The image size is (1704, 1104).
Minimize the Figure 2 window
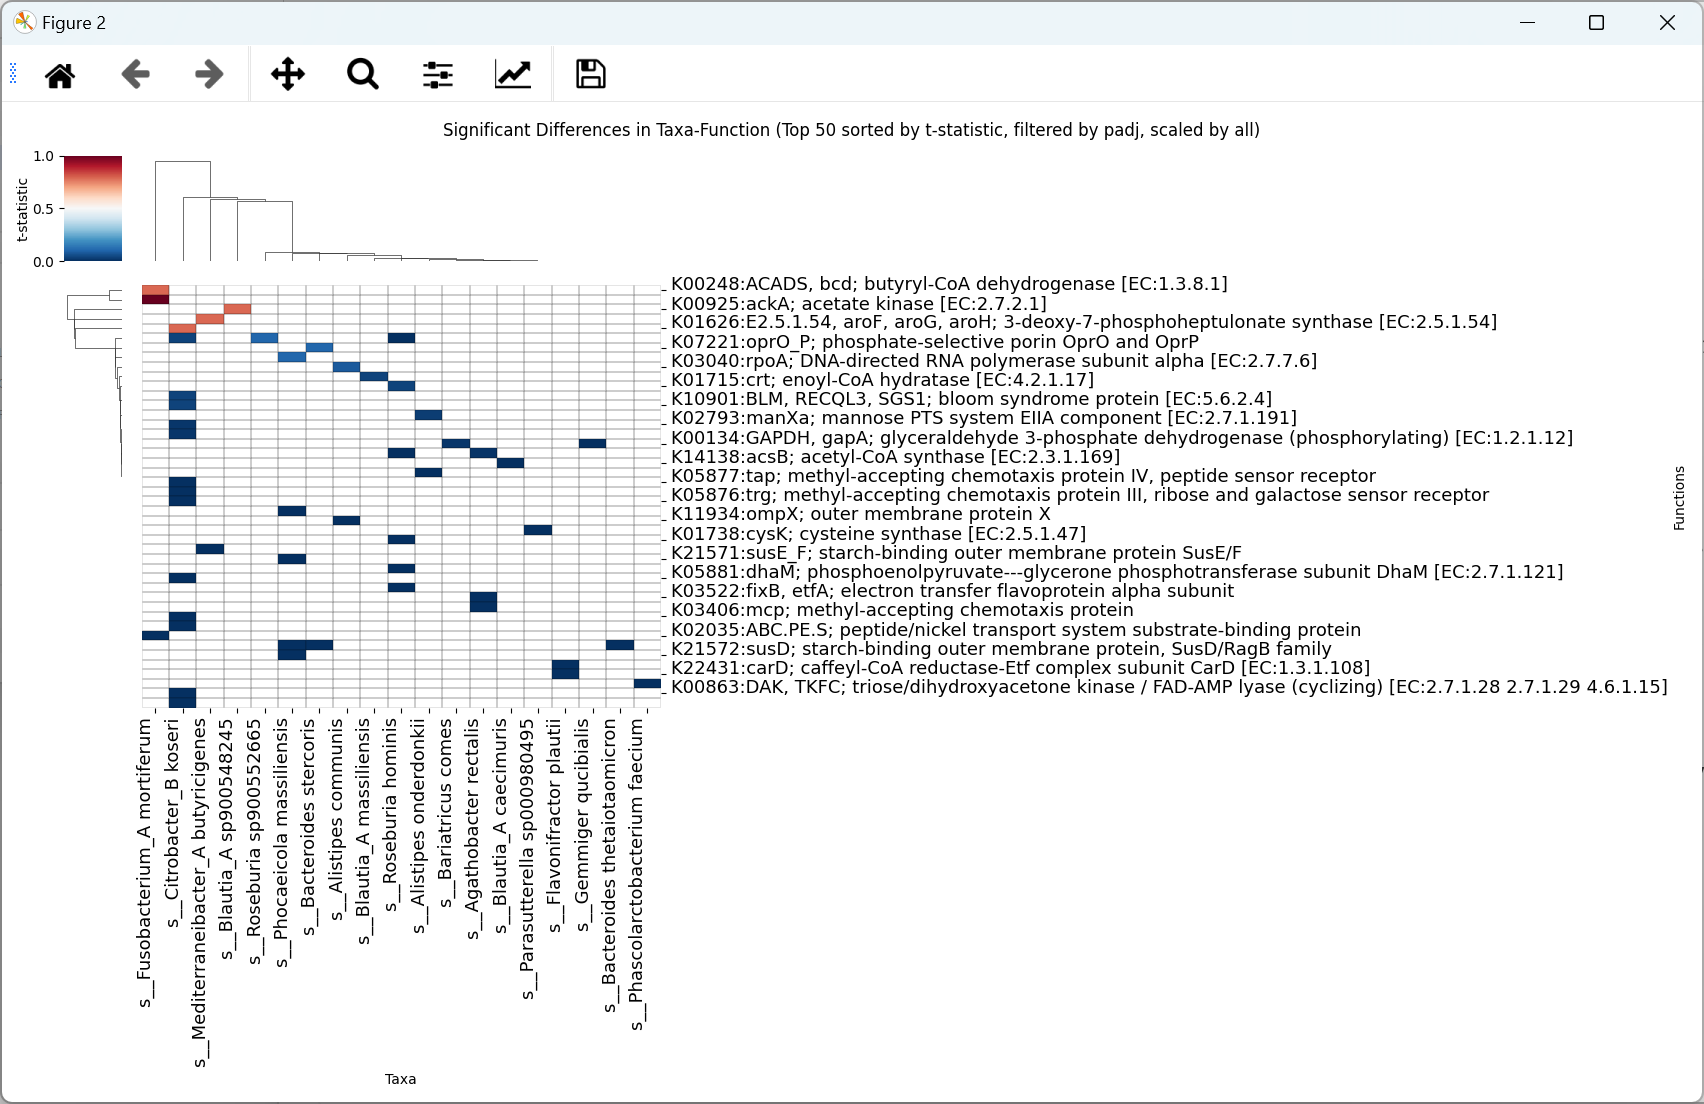(1527, 22)
